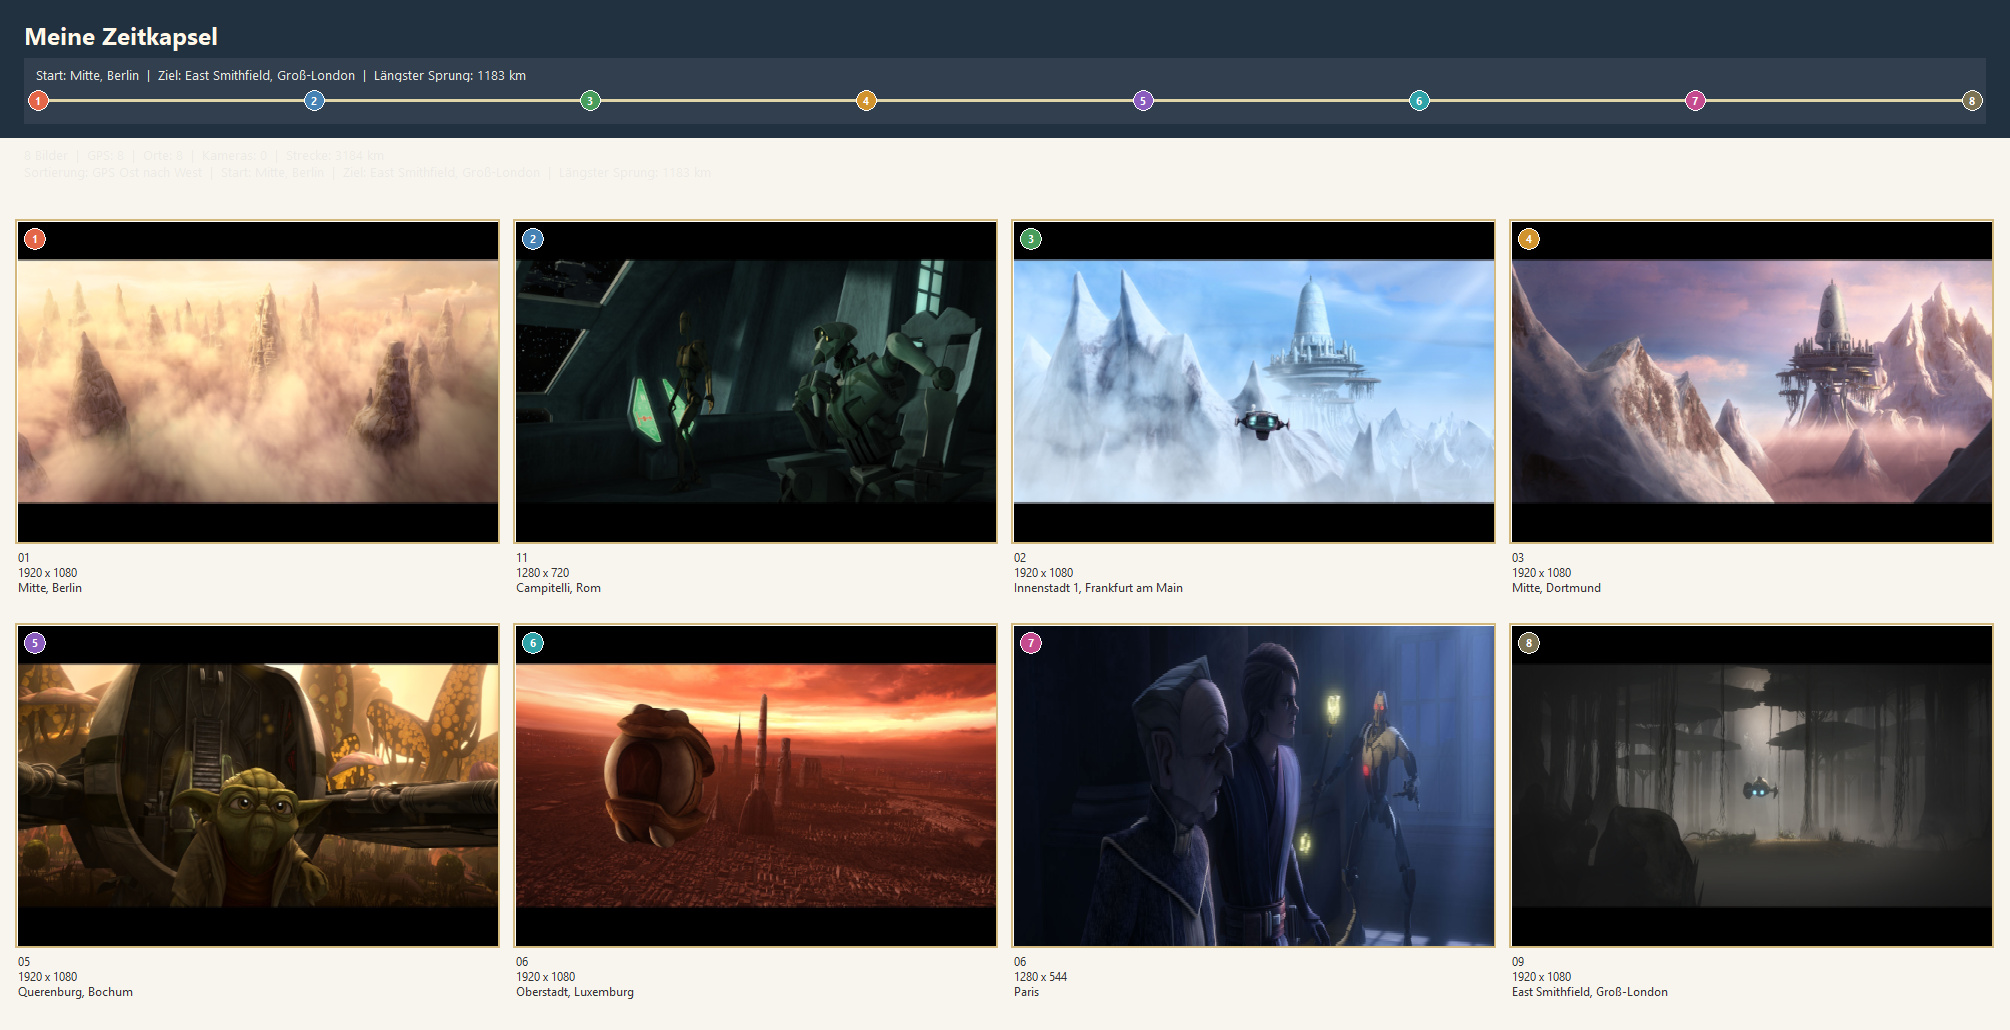Jump to green timeline marker 3

point(590,100)
